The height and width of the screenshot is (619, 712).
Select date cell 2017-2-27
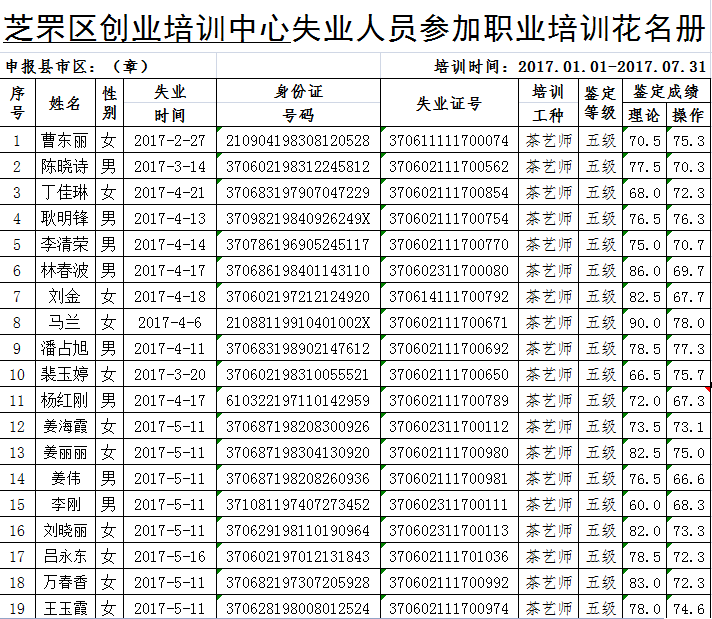[x=170, y=140]
